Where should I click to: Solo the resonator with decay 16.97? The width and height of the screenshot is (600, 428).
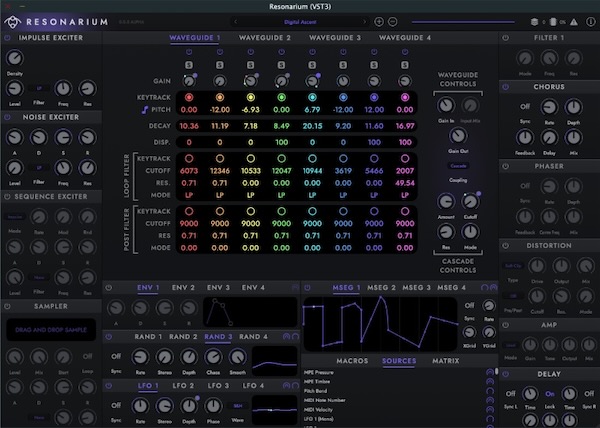pos(405,65)
